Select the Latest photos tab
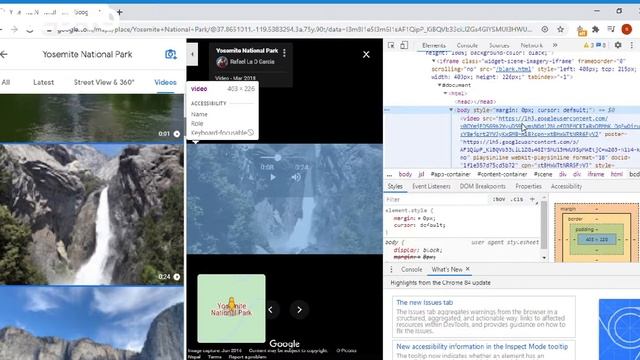Image resolution: width=640 pixels, height=360 pixels. tap(43, 82)
